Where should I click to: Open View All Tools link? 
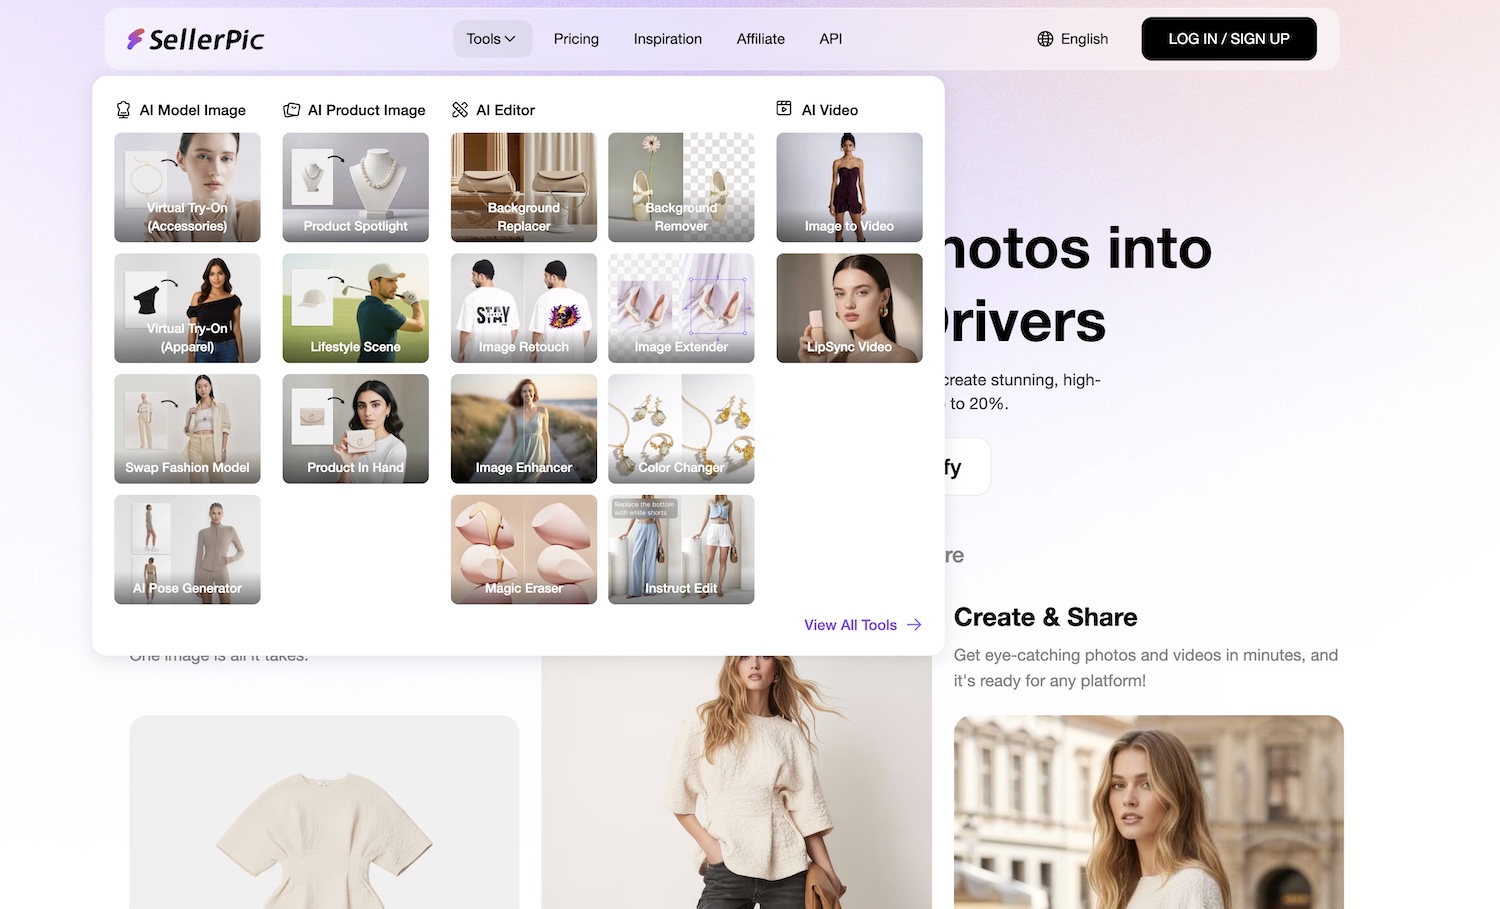click(x=862, y=624)
